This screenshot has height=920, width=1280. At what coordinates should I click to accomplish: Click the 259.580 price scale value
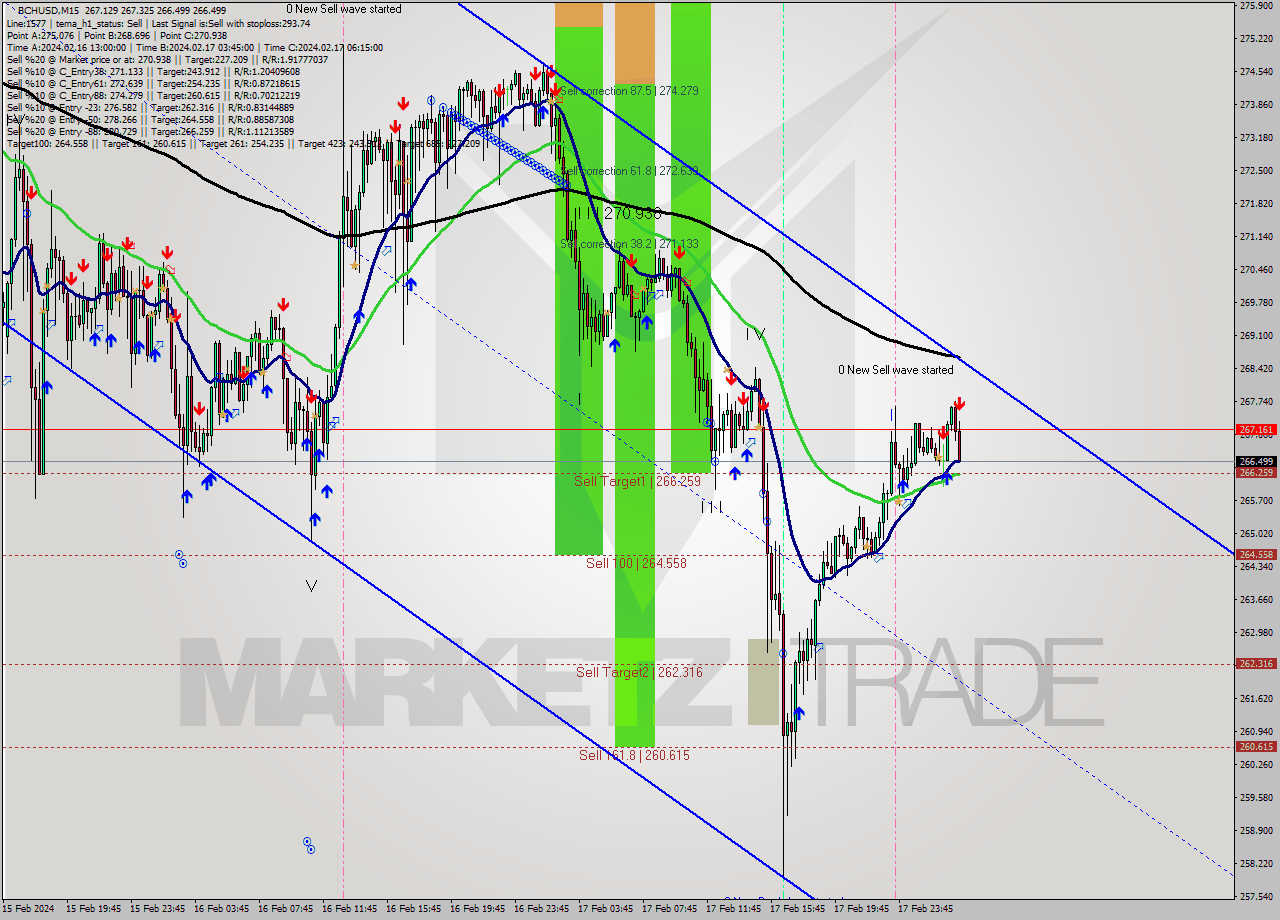1256,798
